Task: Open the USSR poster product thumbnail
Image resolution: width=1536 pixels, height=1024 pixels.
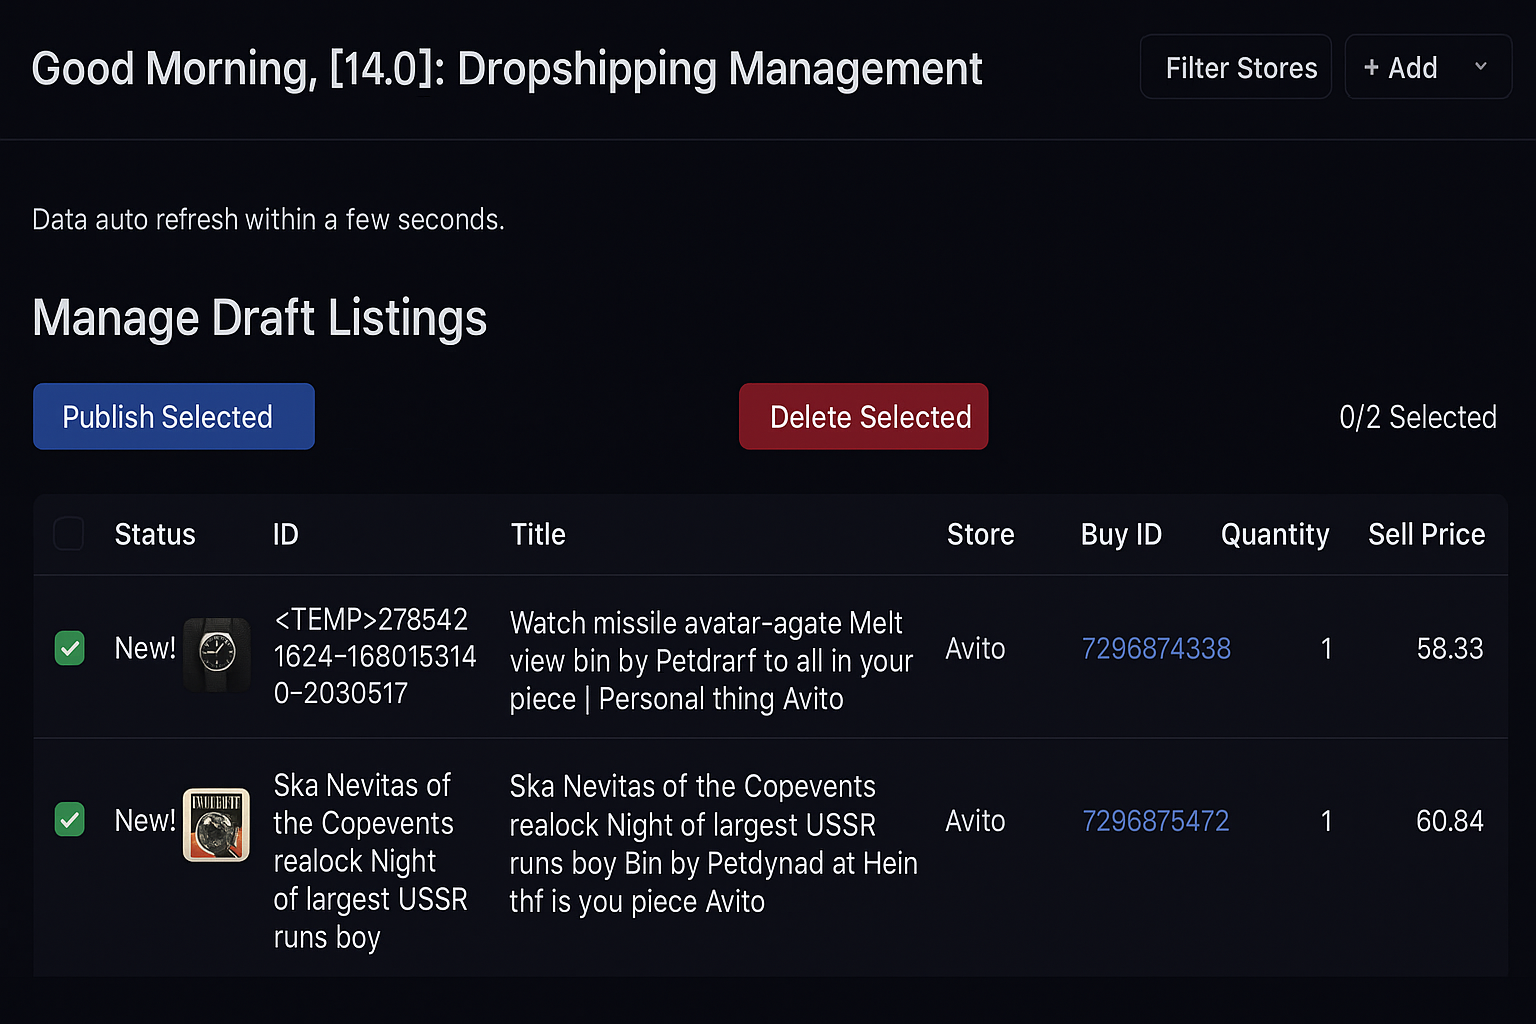Action: [x=216, y=825]
